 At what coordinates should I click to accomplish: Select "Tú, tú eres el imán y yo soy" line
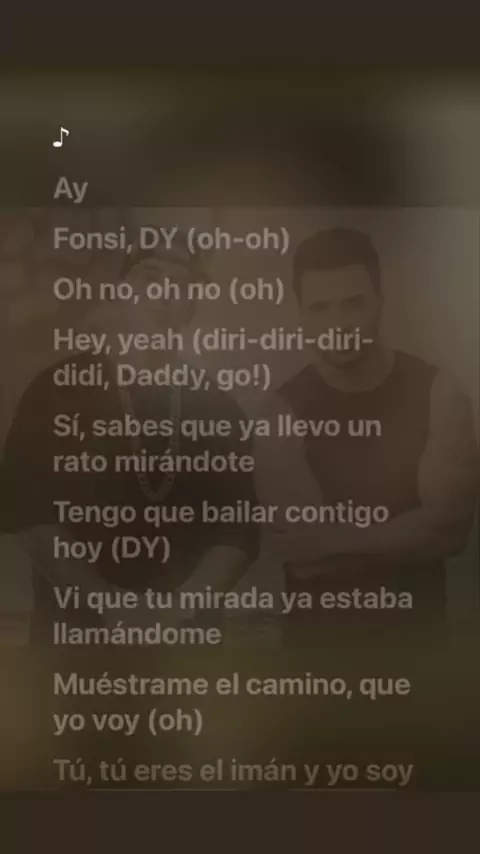(233, 772)
